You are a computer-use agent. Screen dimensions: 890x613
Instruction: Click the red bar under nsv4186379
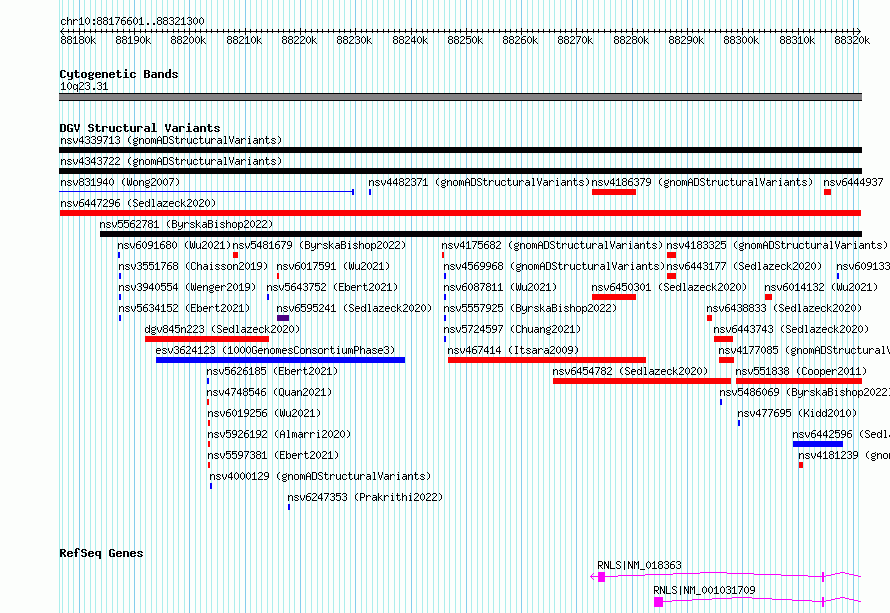click(614, 192)
